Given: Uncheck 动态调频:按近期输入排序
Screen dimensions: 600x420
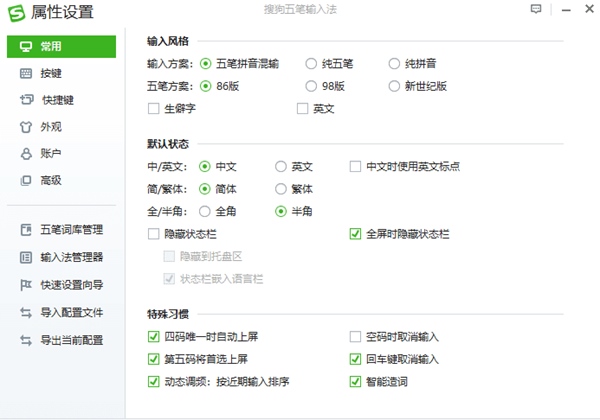Looking at the screenshot, I should 153,381.
